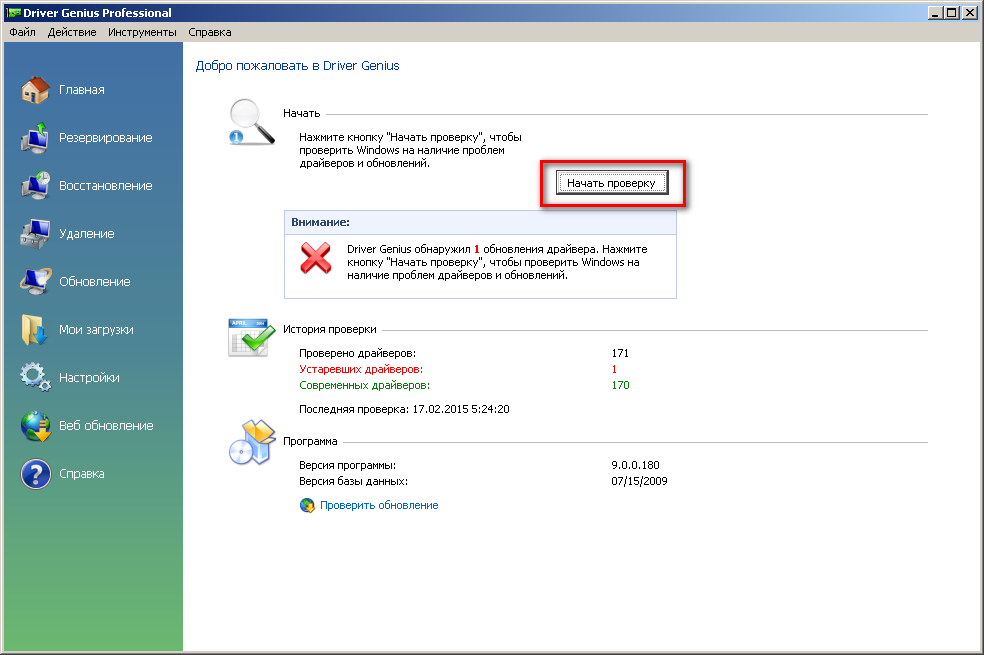The image size is (984, 655).
Task: Click the software box program icon
Action: [252, 443]
